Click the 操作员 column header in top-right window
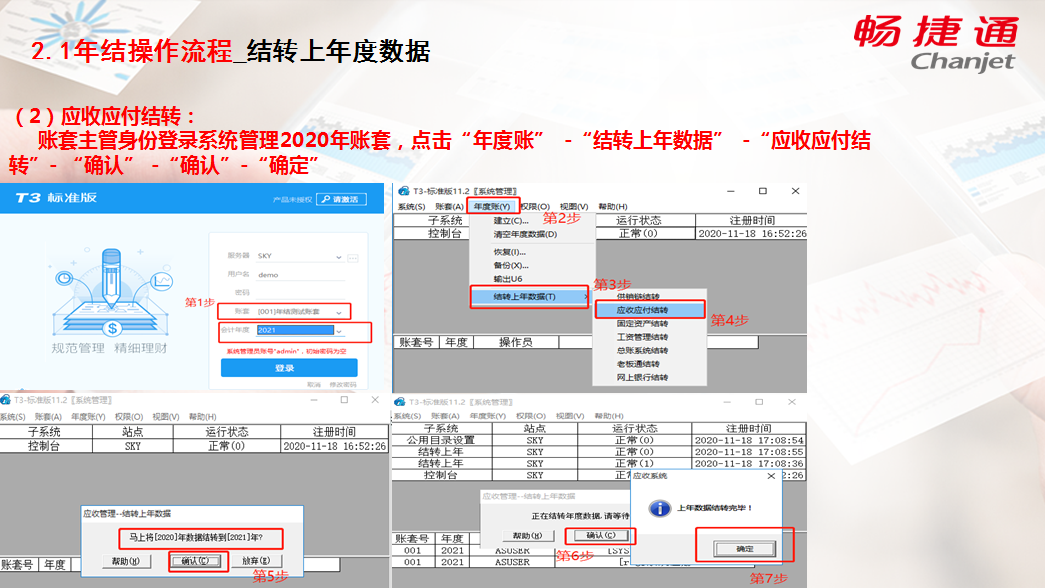The width and height of the screenshot is (1045, 588). tap(516, 343)
